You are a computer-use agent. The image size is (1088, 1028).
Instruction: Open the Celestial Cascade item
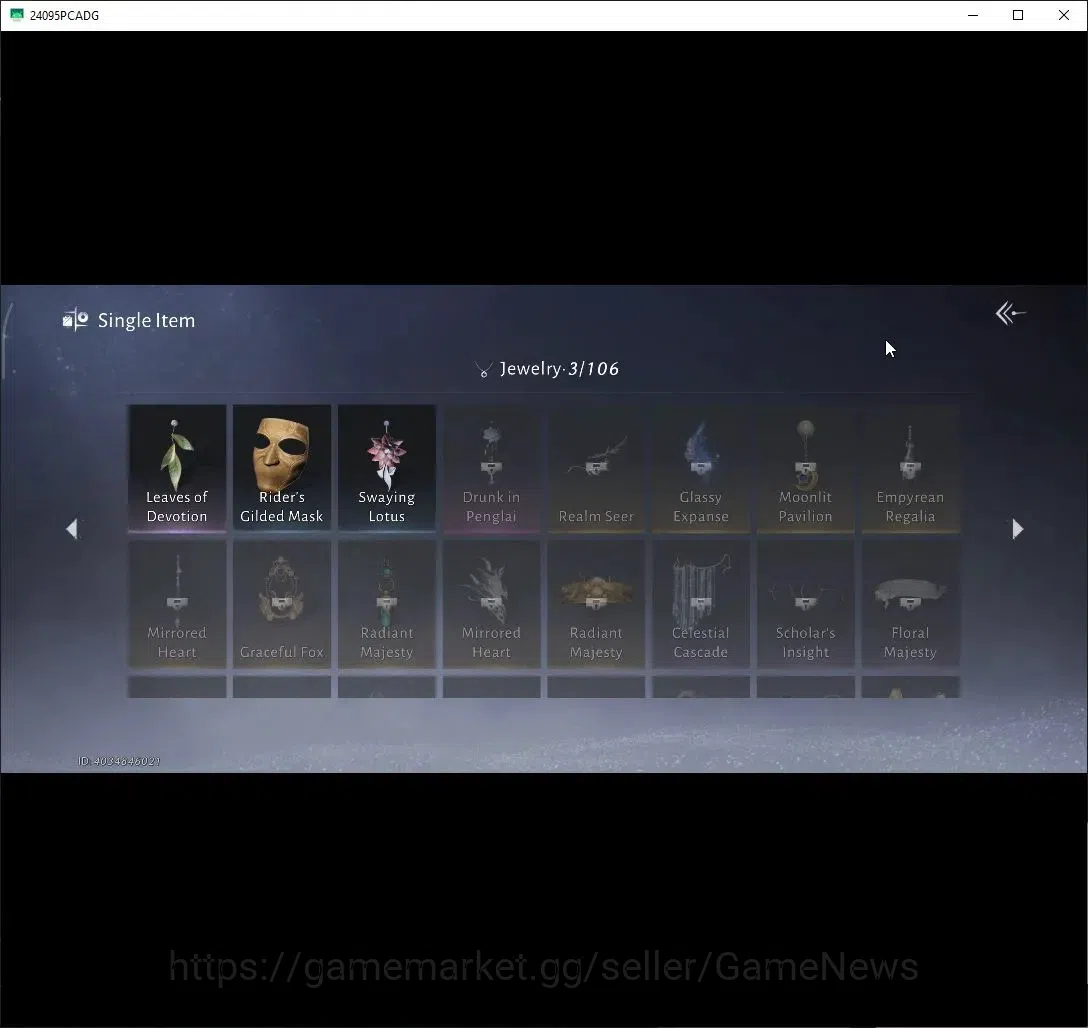pos(701,604)
